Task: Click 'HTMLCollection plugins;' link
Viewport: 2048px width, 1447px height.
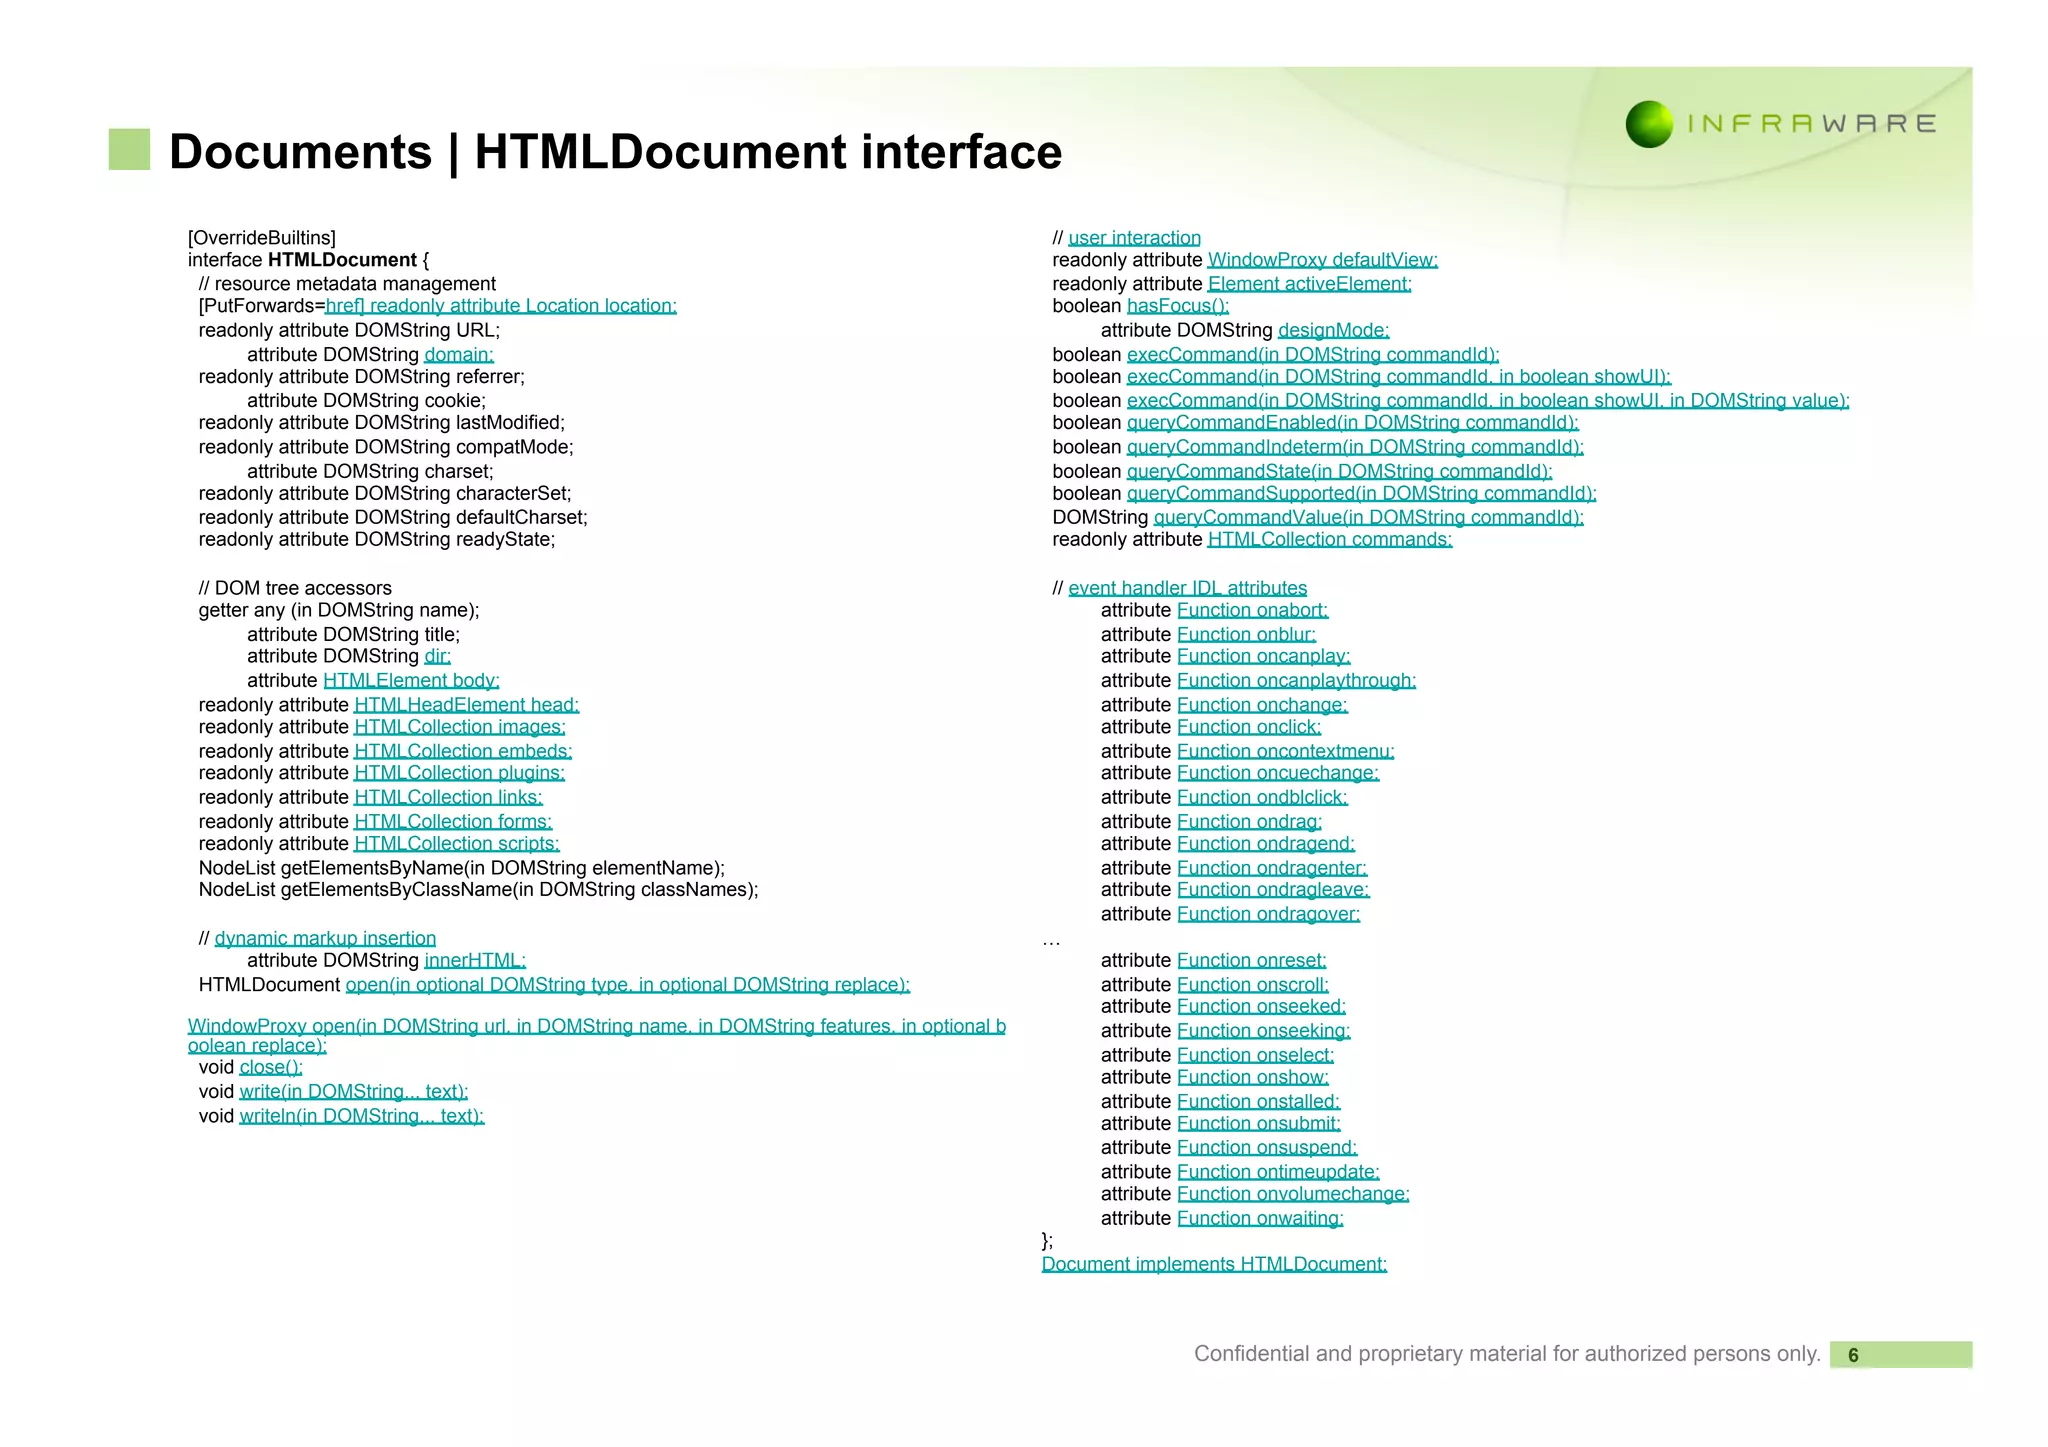Action: click(460, 773)
